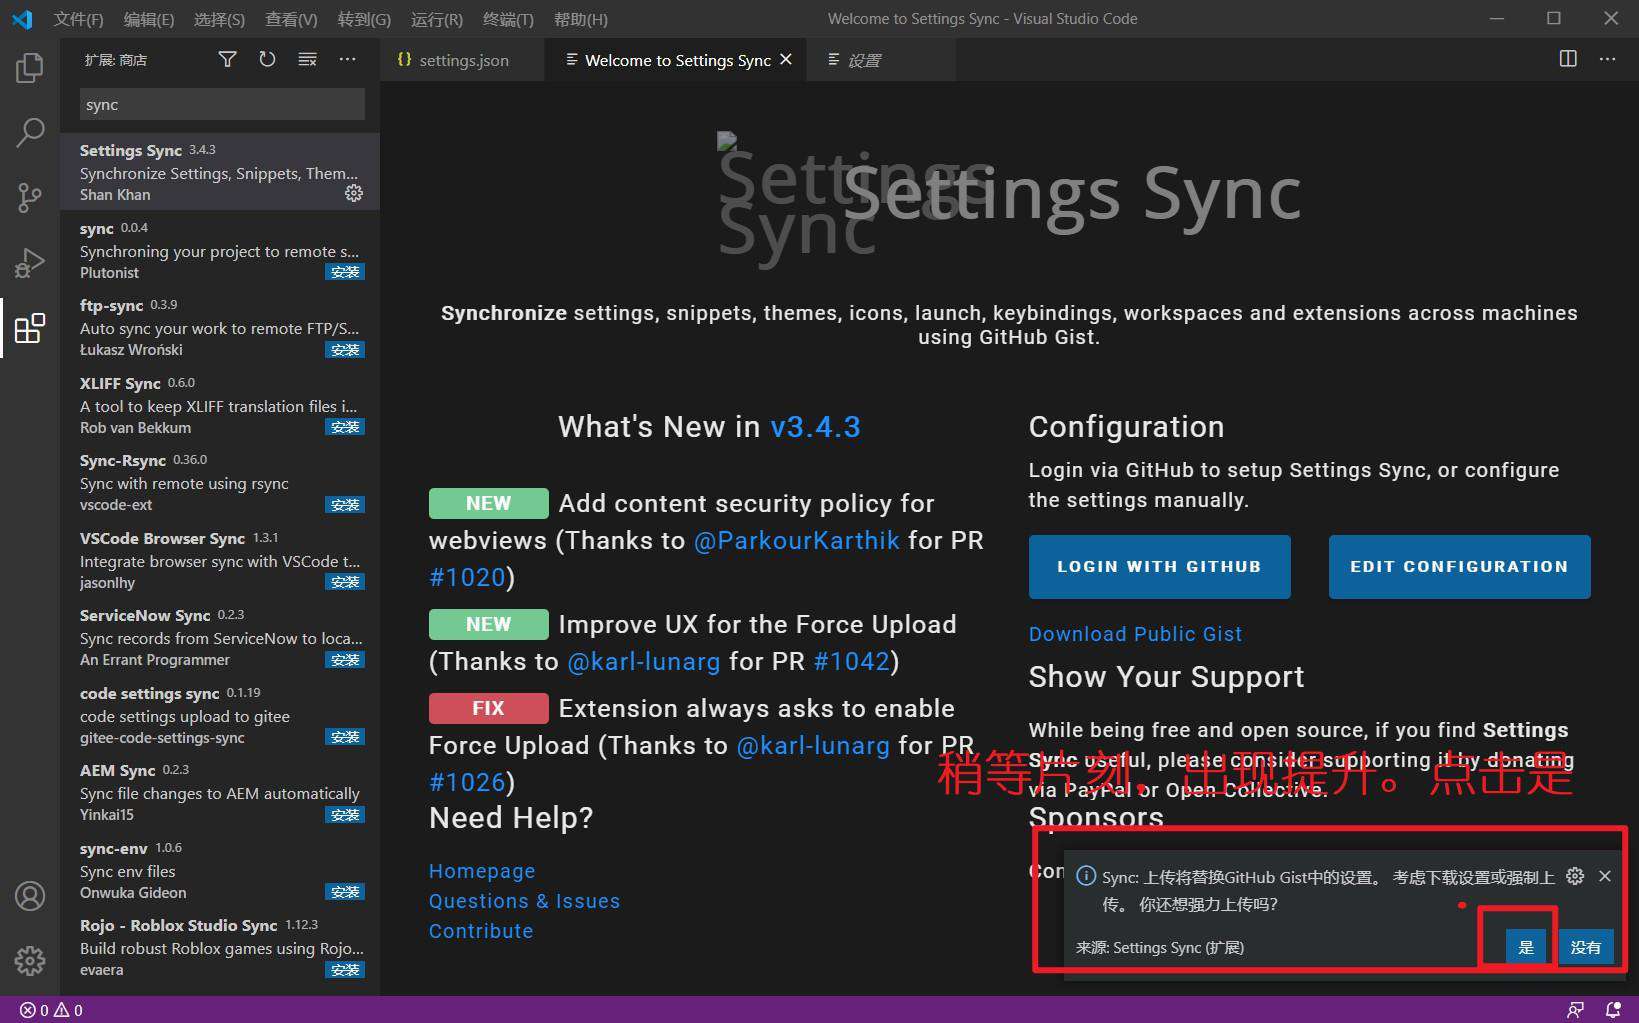This screenshot has height=1023, width=1639.
Task: Install the Sync-Rsync extension
Action: 345,505
